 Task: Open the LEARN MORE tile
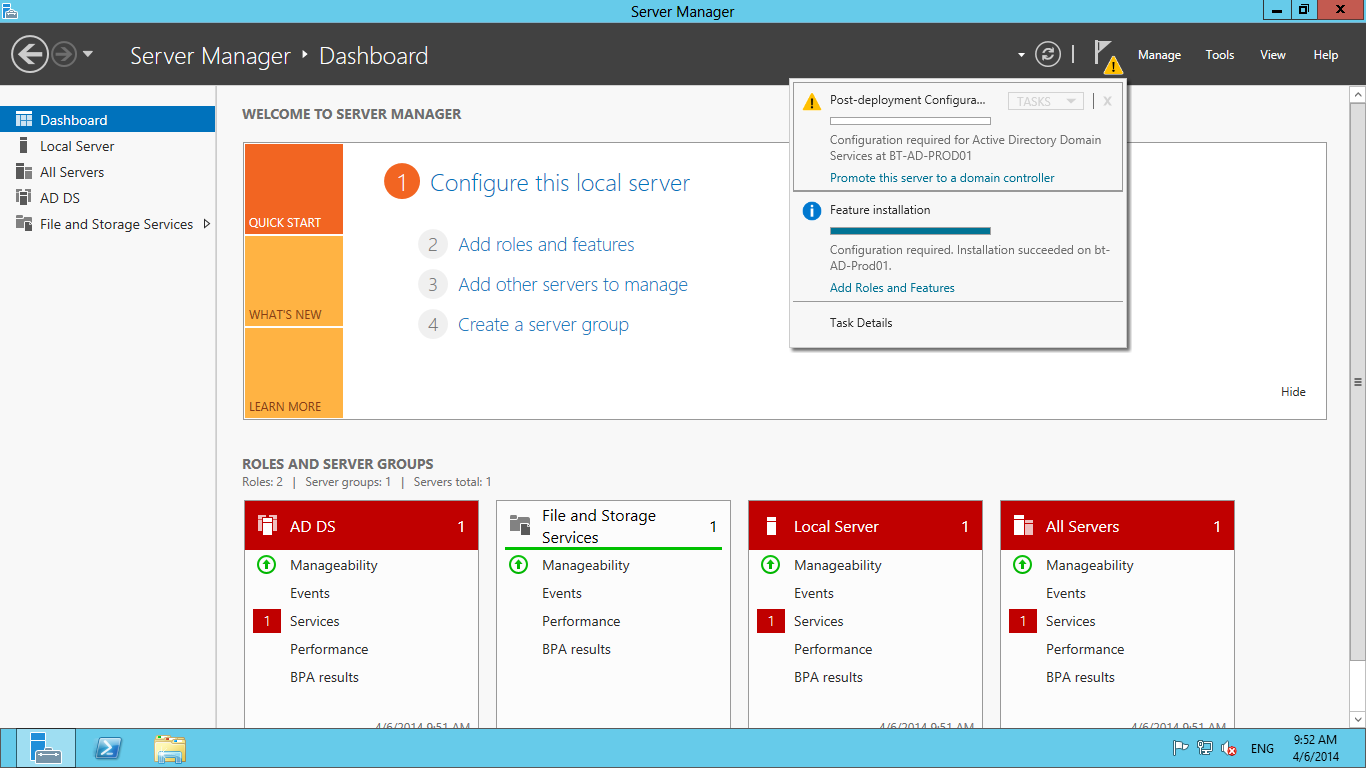tap(293, 373)
